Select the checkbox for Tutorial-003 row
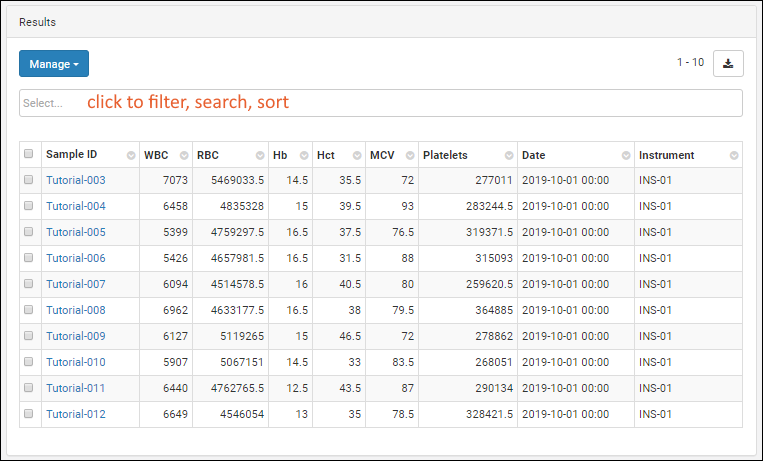This screenshot has width=763, height=461. click(29, 180)
